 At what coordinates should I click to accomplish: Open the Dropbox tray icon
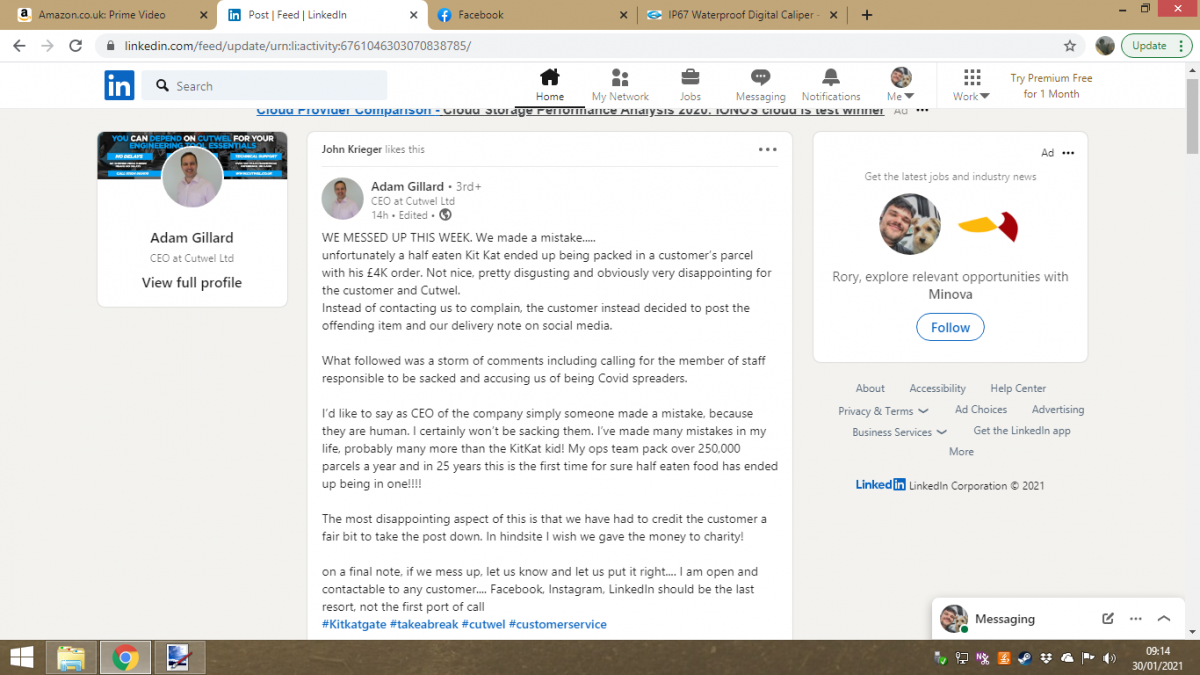1046,658
